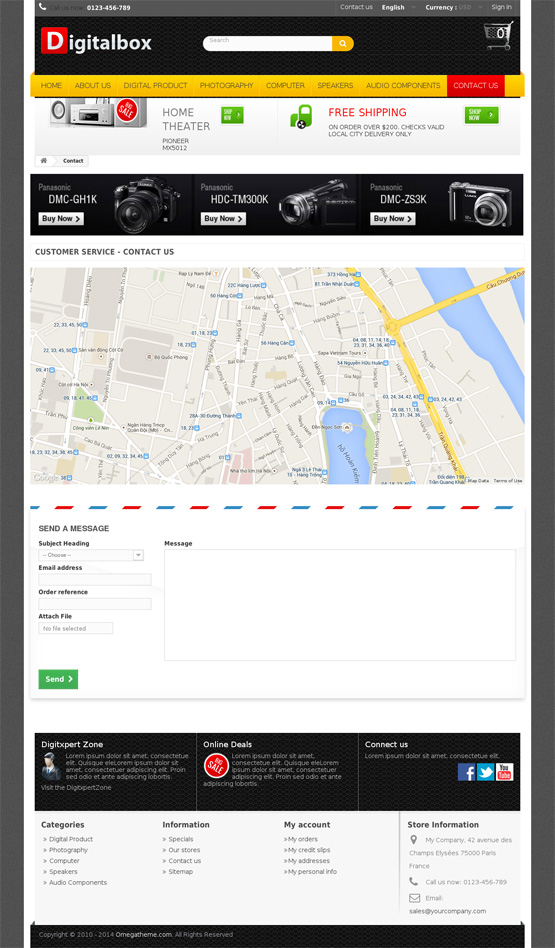Open Contact us footer link
Viewport: 555px width, 948px height.
pos(184,861)
